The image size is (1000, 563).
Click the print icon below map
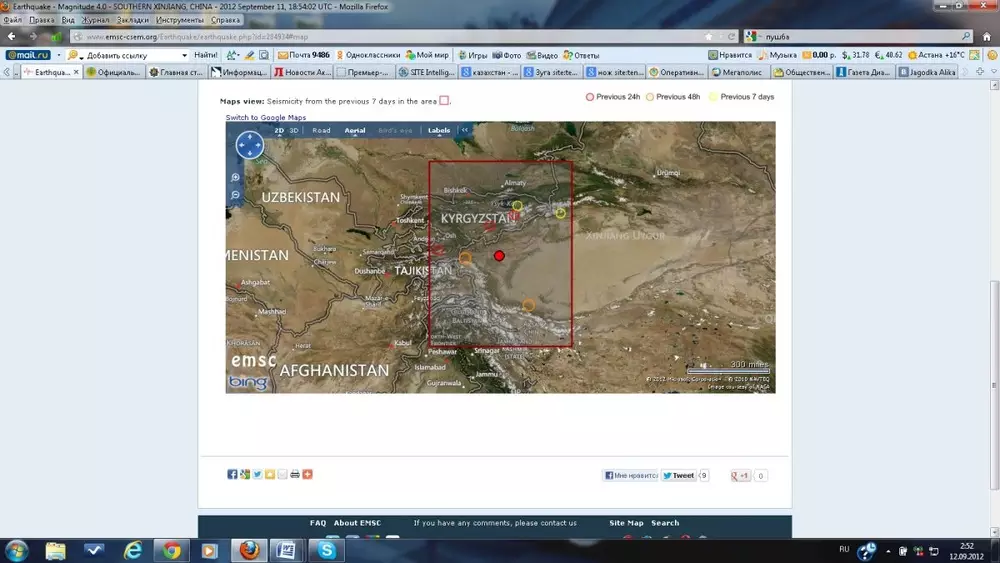point(295,474)
